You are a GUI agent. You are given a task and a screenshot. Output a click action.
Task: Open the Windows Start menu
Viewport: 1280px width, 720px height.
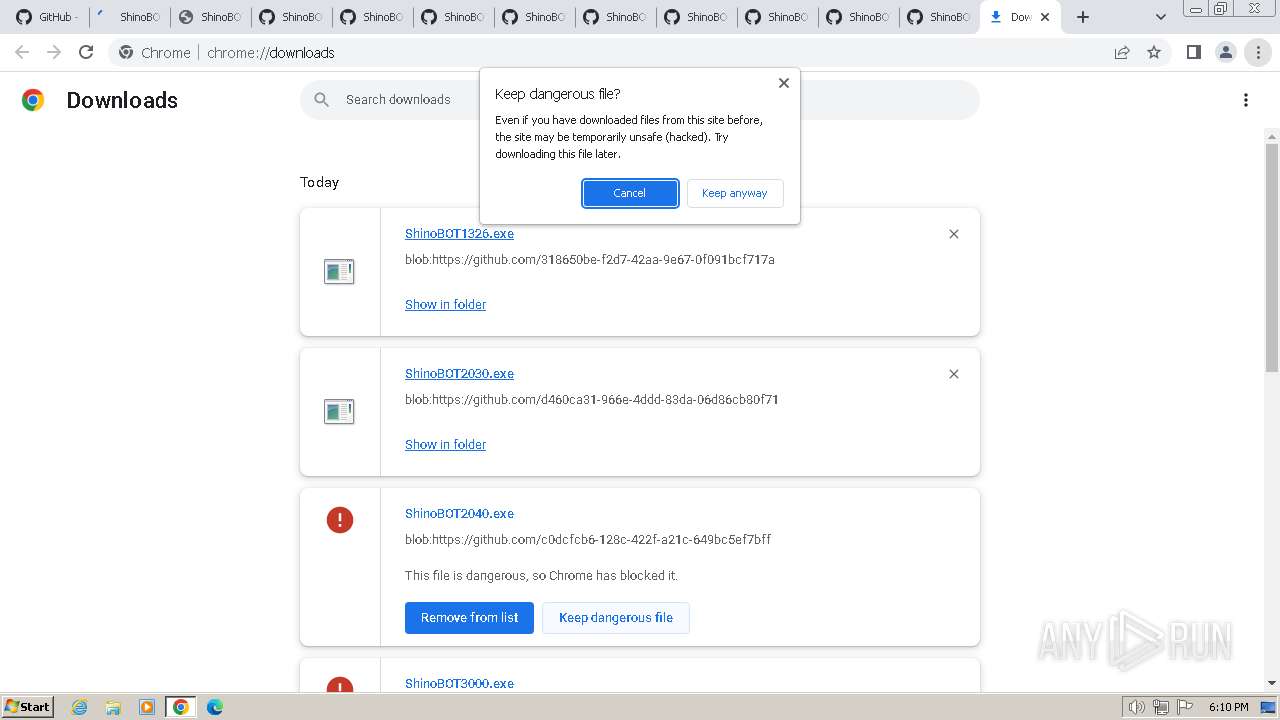[27, 707]
